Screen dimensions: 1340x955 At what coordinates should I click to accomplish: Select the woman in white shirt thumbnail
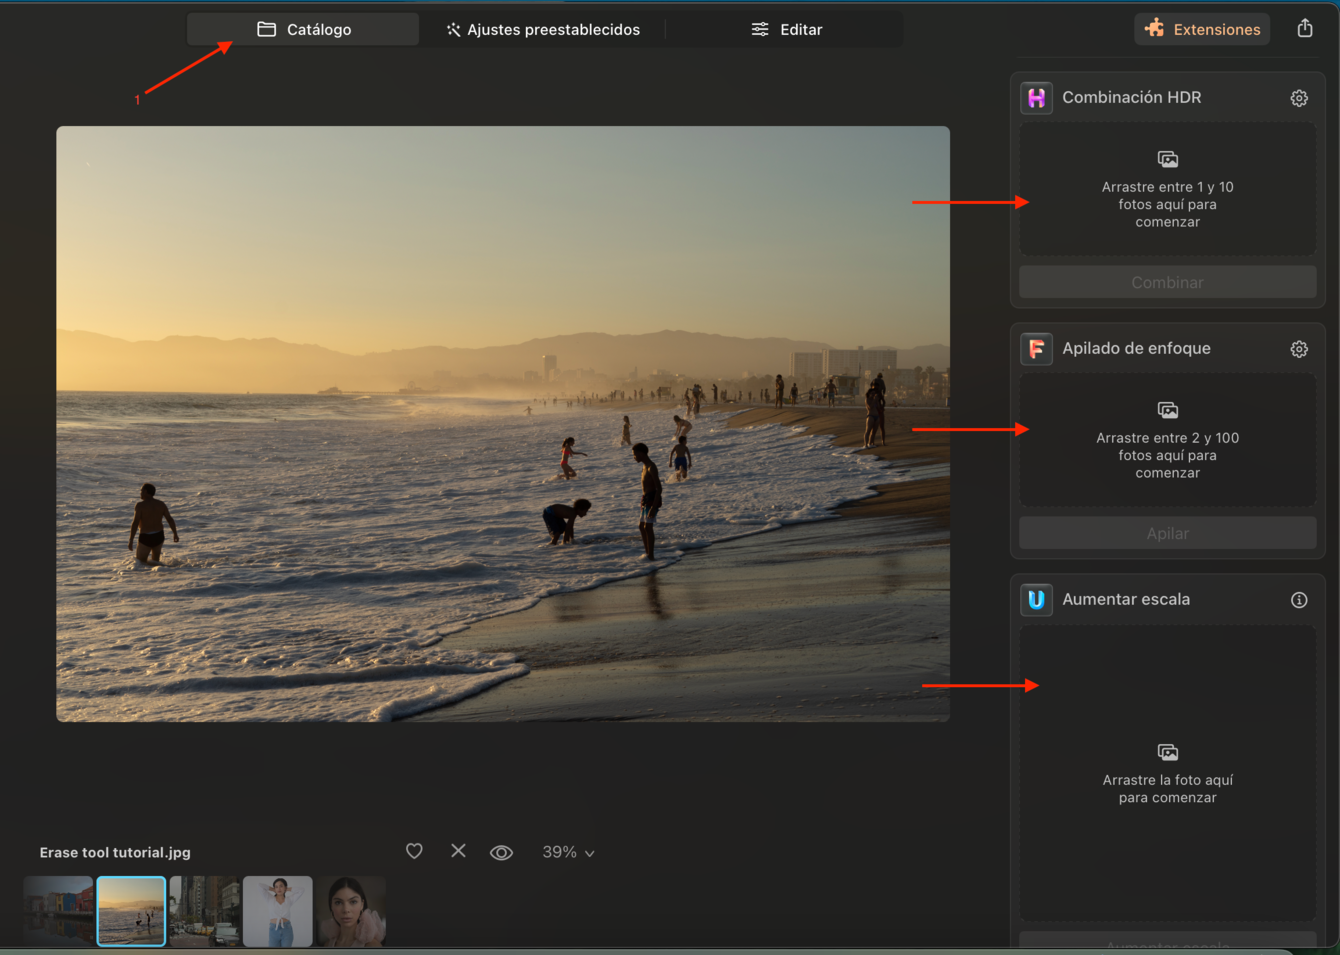click(278, 911)
